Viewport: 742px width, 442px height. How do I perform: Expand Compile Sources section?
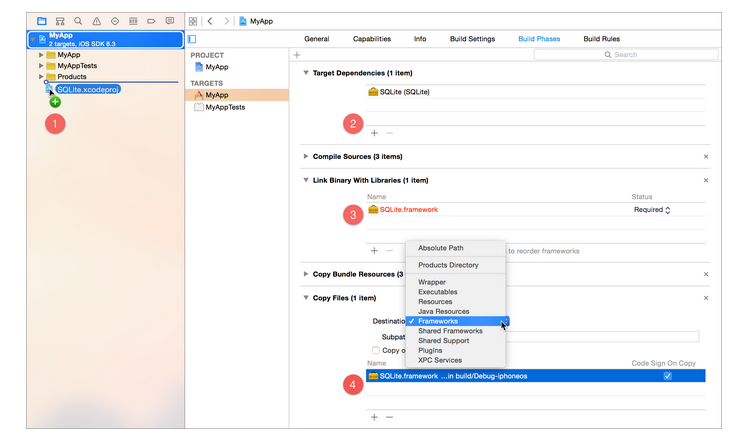tap(306, 156)
